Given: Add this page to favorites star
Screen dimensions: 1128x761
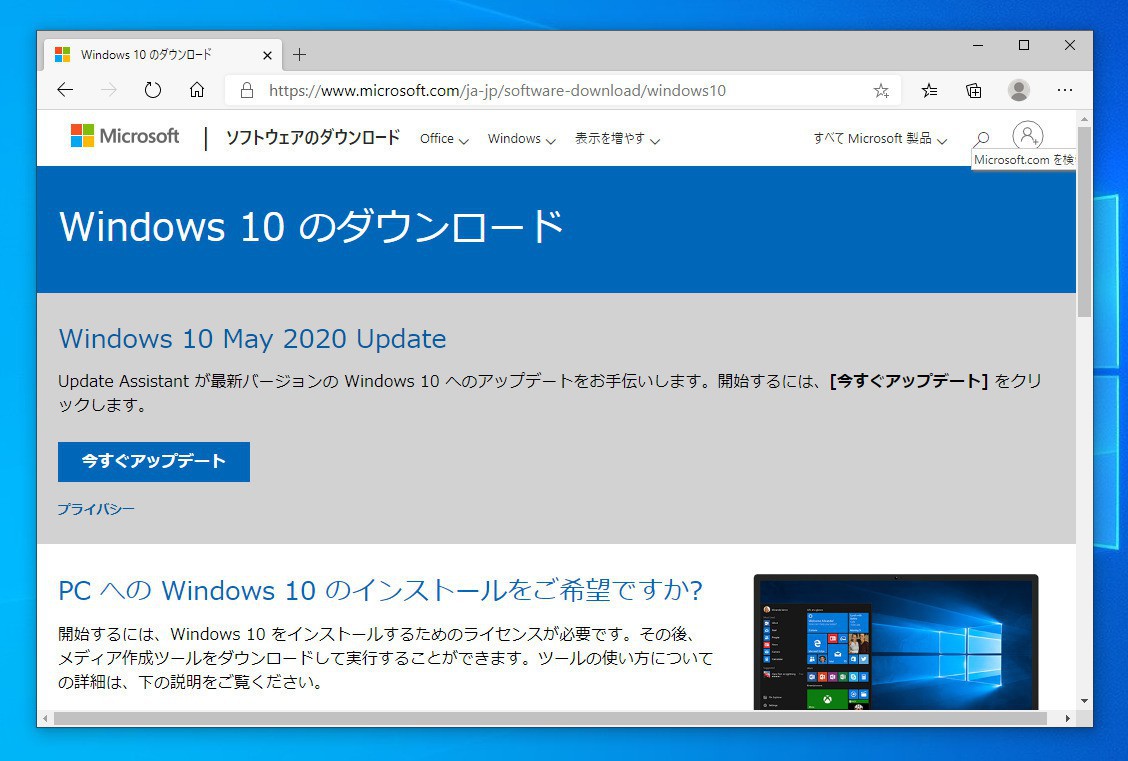Looking at the screenshot, I should click(x=881, y=91).
